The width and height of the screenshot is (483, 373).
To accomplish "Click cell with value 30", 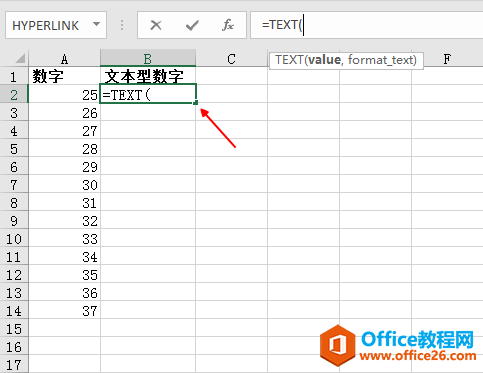I will click(x=64, y=184).
